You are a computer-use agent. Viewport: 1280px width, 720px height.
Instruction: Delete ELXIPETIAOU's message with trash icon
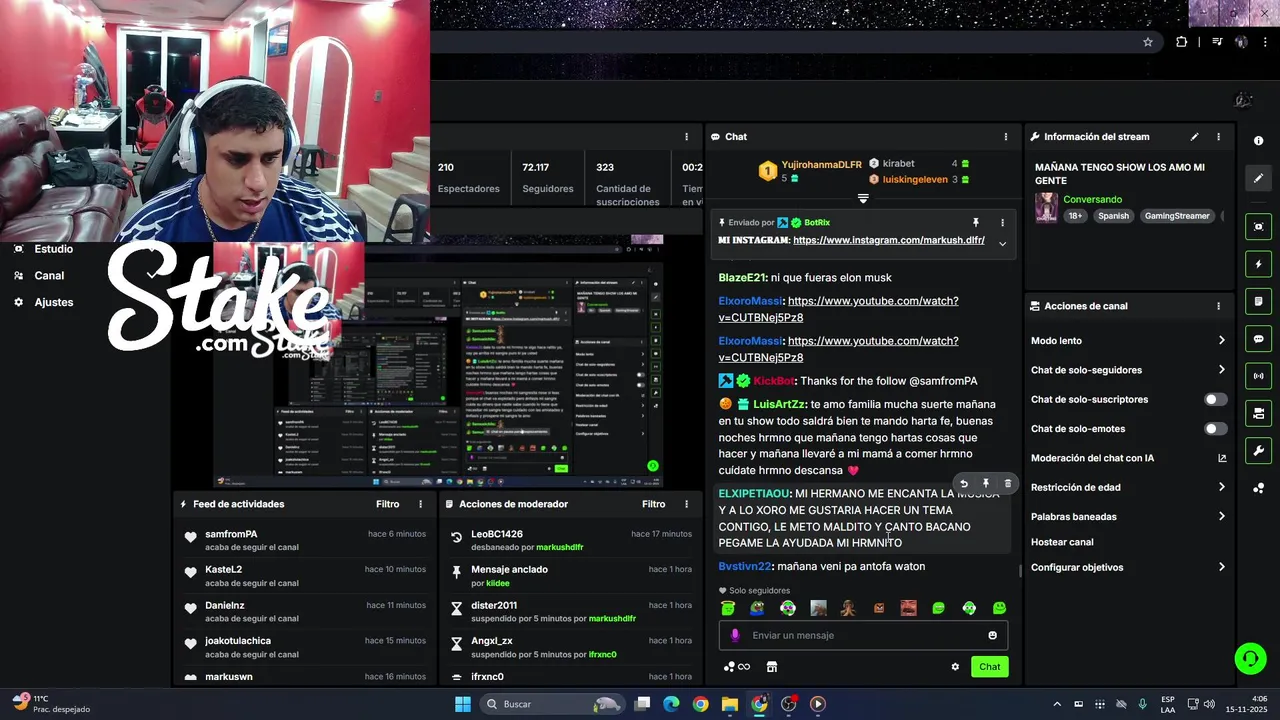click(x=1007, y=484)
